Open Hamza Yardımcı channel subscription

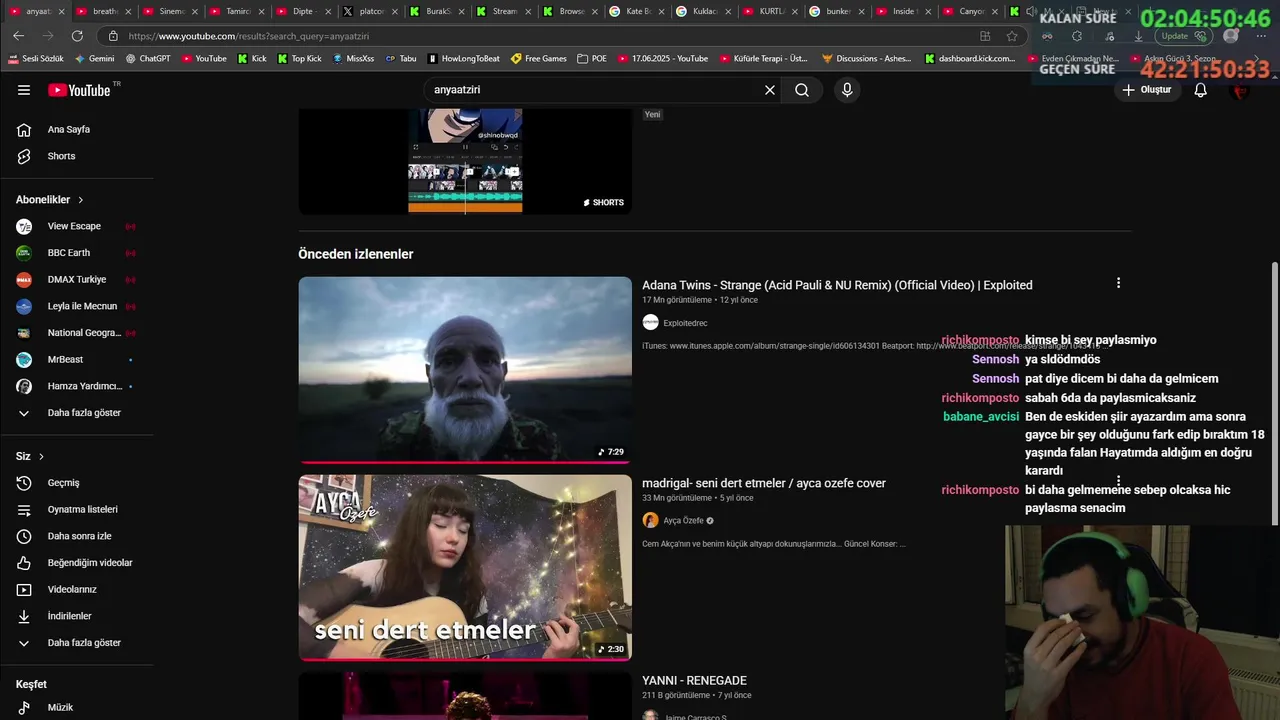click(x=77, y=386)
